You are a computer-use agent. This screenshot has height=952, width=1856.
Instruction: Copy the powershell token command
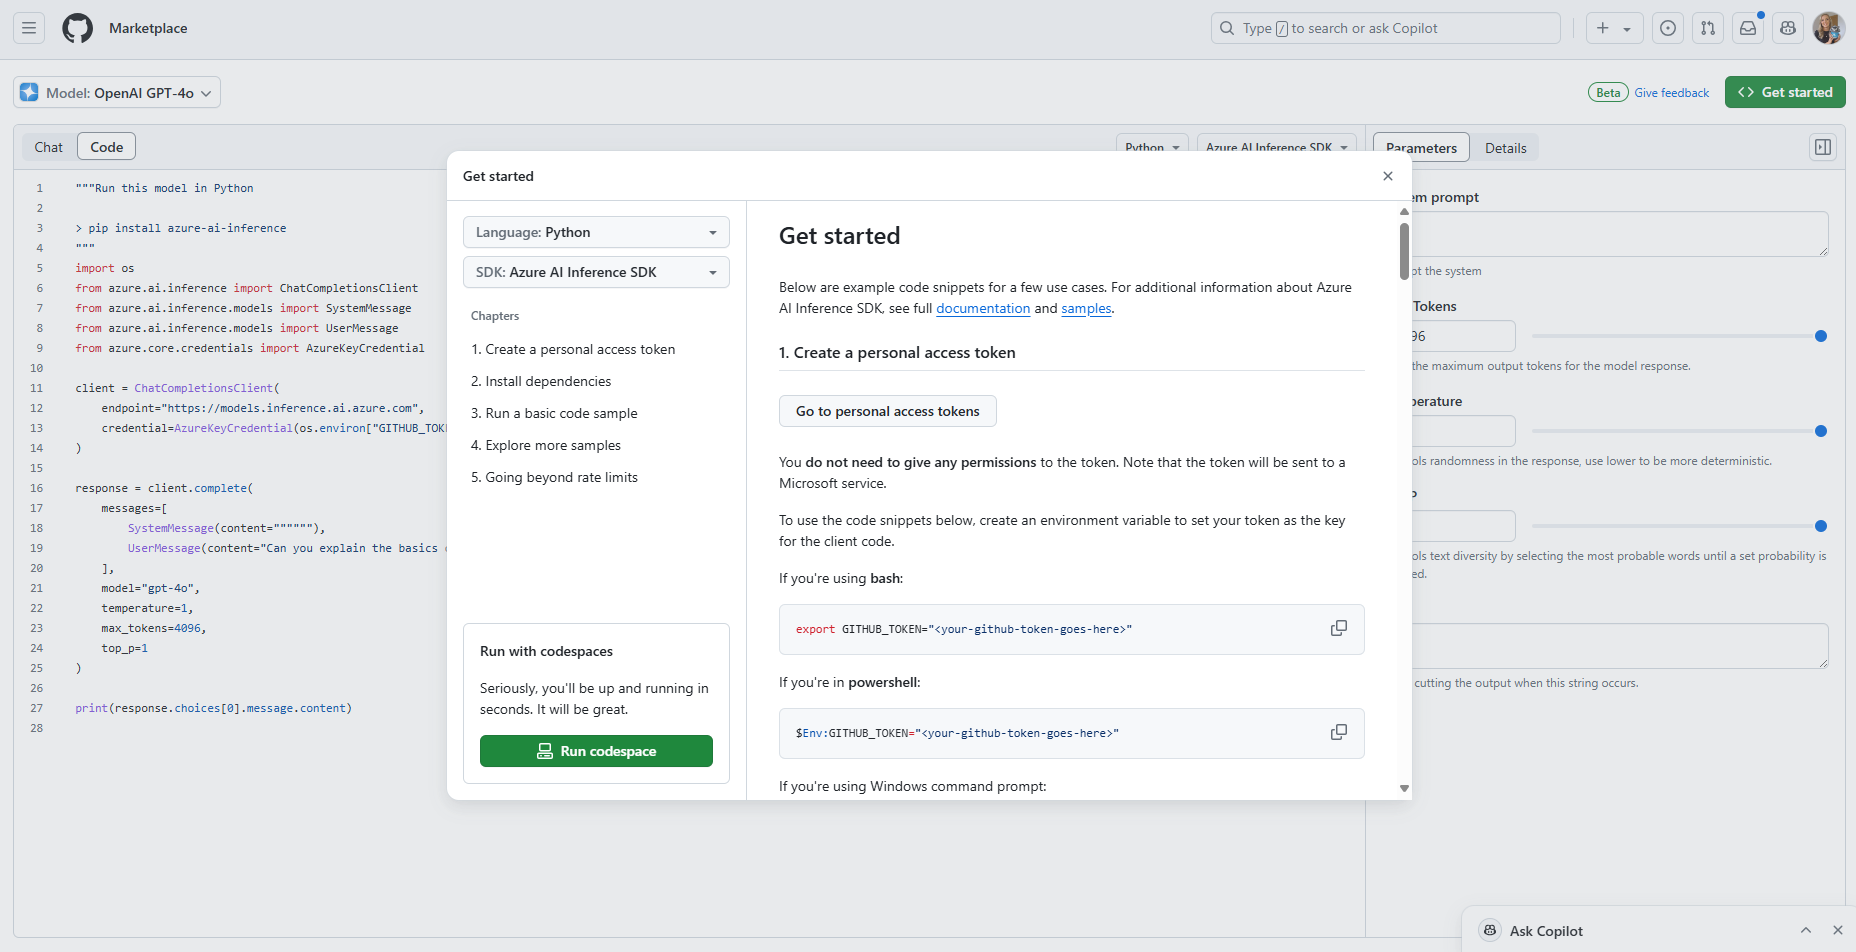click(1338, 732)
